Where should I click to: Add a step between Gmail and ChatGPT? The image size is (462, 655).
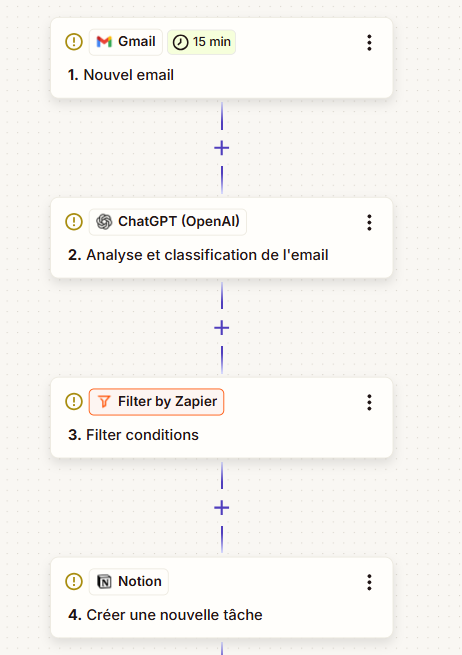(x=222, y=148)
